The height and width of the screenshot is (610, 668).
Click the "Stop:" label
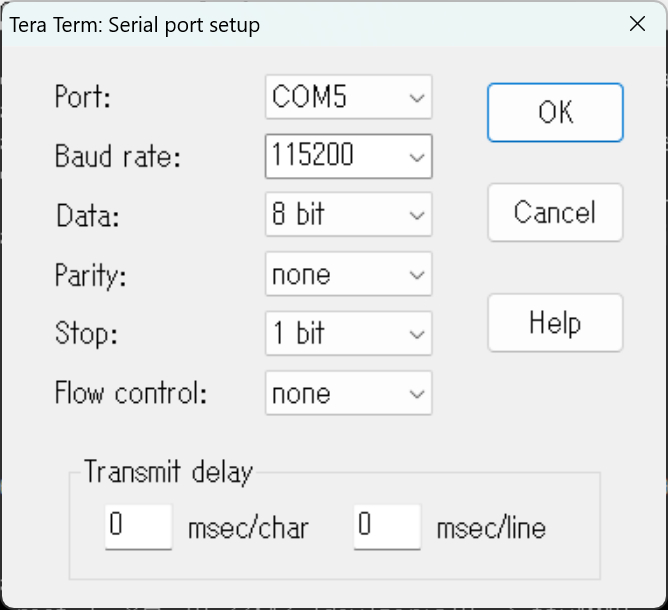pos(86,334)
